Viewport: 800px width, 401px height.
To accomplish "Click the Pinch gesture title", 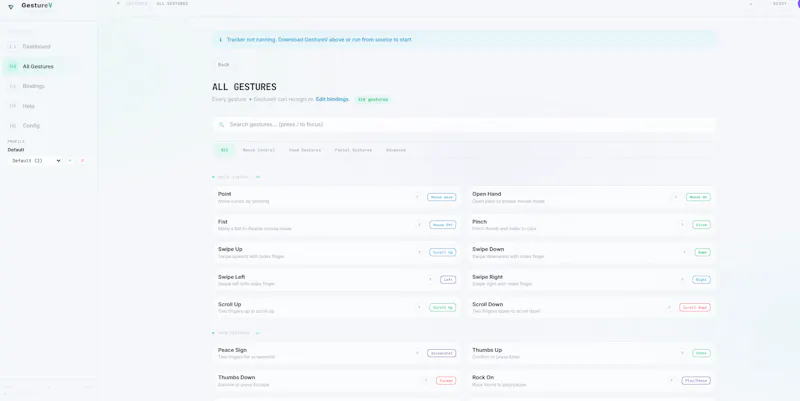I will pyautogui.click(x=480, y=221).
